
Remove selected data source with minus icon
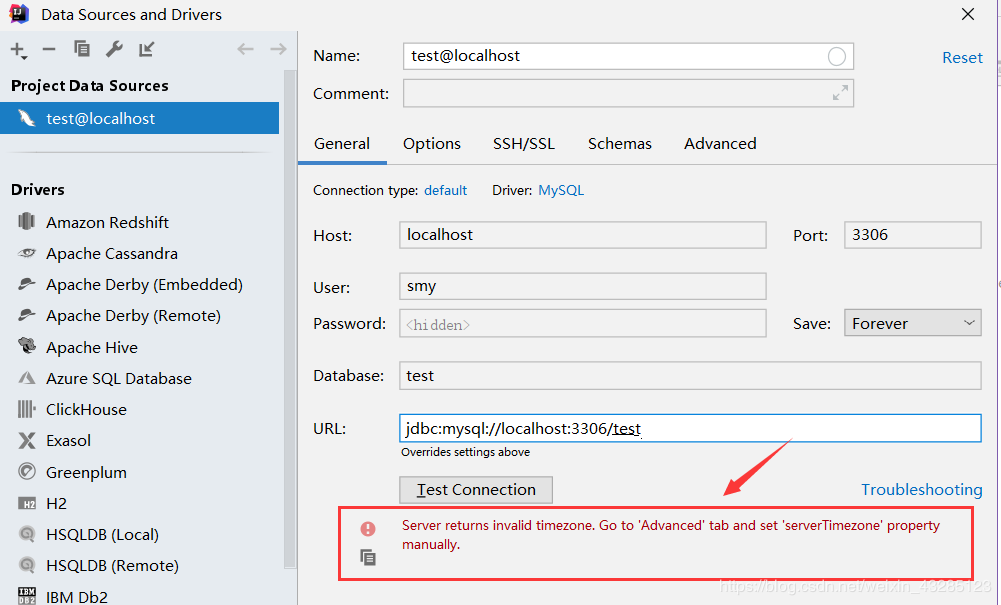pyautogui.click(x=49, y=49)
